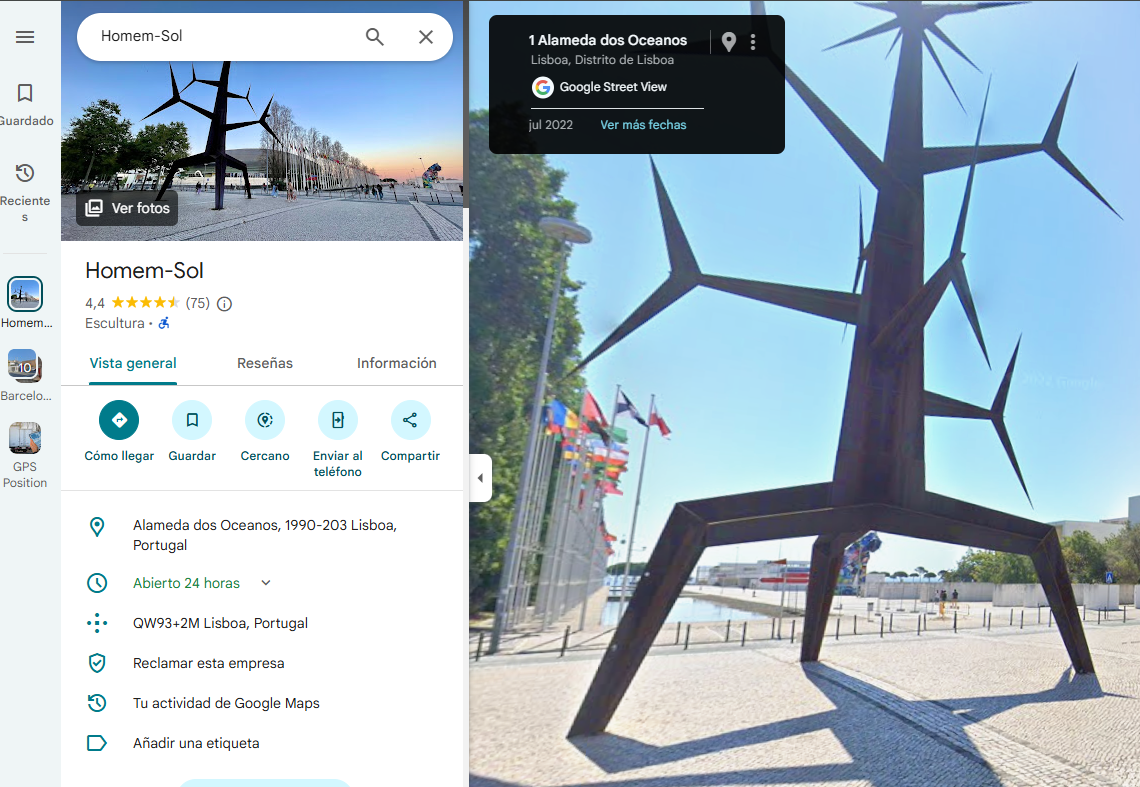Open the Recientes history panel
Image resolution: width=1140 pixels, height=787 pixels.
(x=25, y=191)
